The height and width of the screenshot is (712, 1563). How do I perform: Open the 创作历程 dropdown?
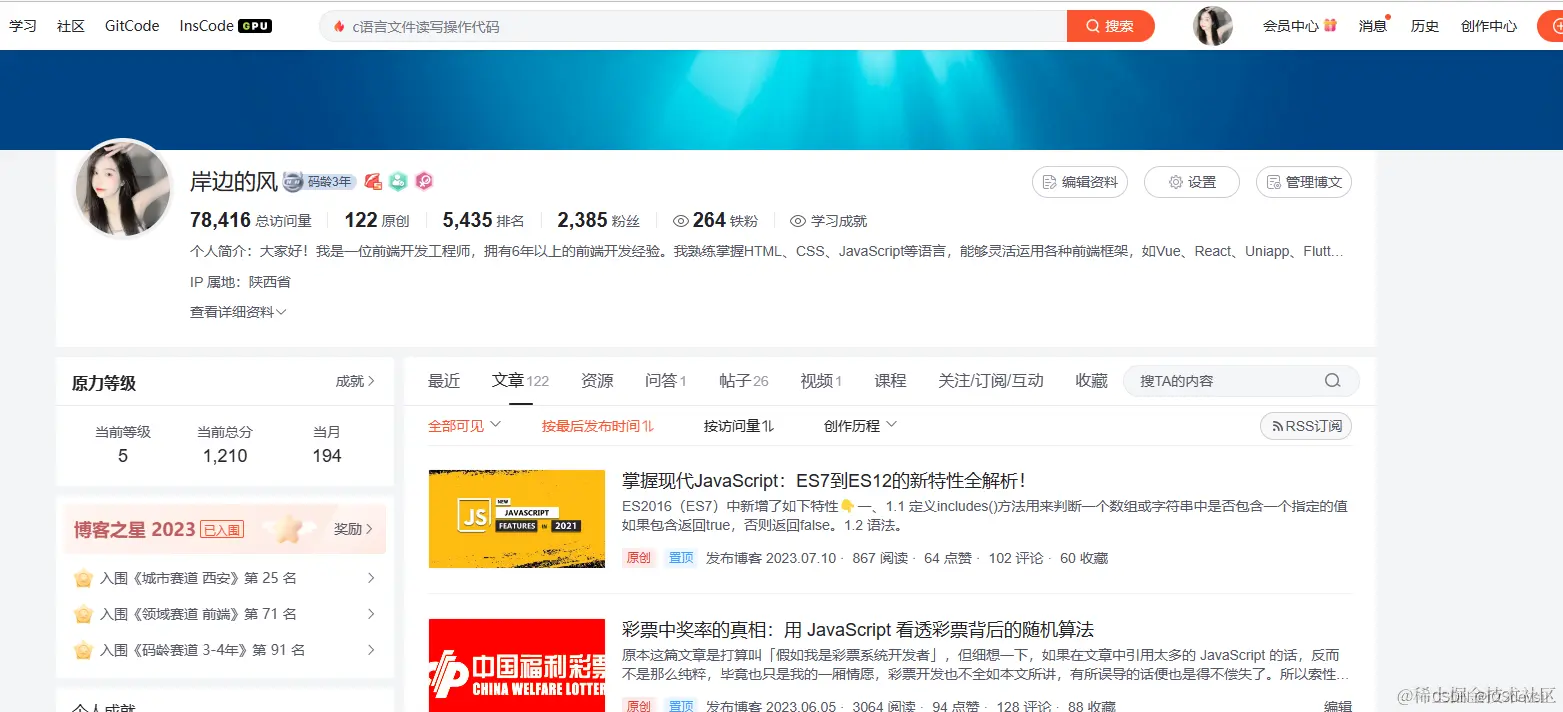858,425
